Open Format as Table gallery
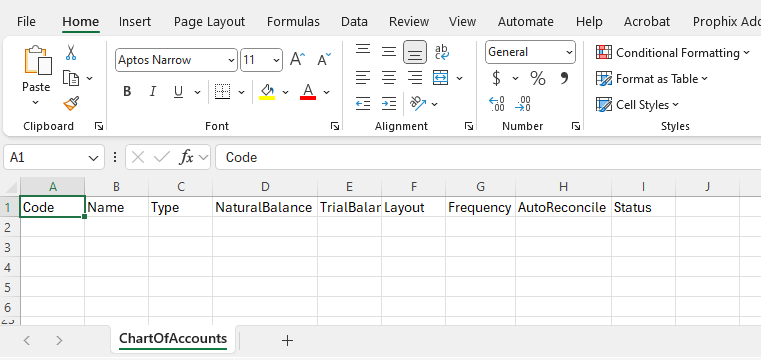This screenshot has width=761, height=360. click(x=652, y=79)
